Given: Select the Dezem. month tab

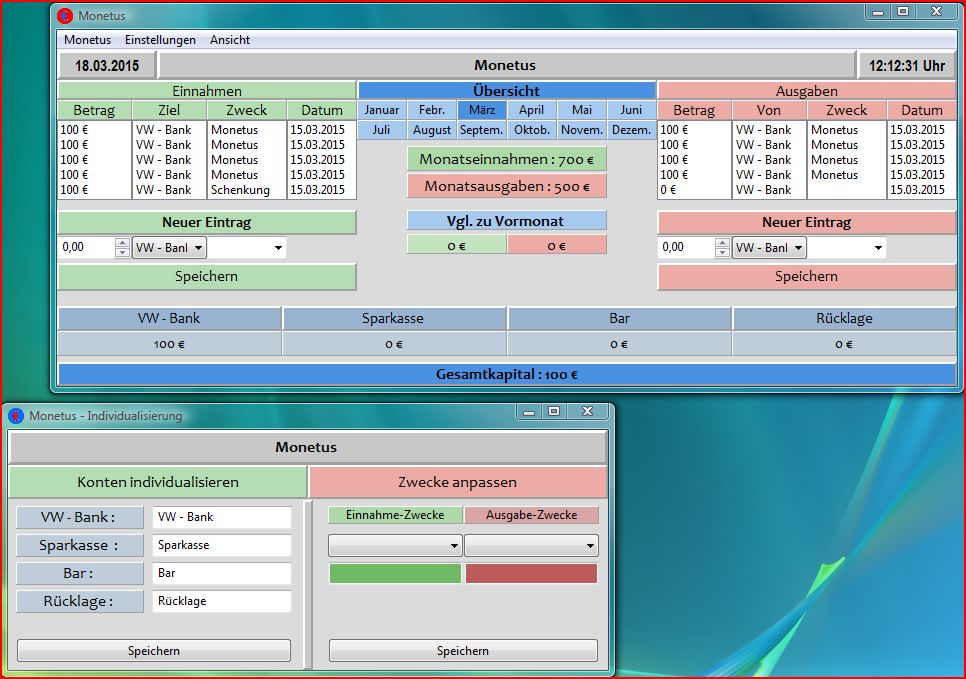Looking at the screenshot, I should [x=631, y=130].
